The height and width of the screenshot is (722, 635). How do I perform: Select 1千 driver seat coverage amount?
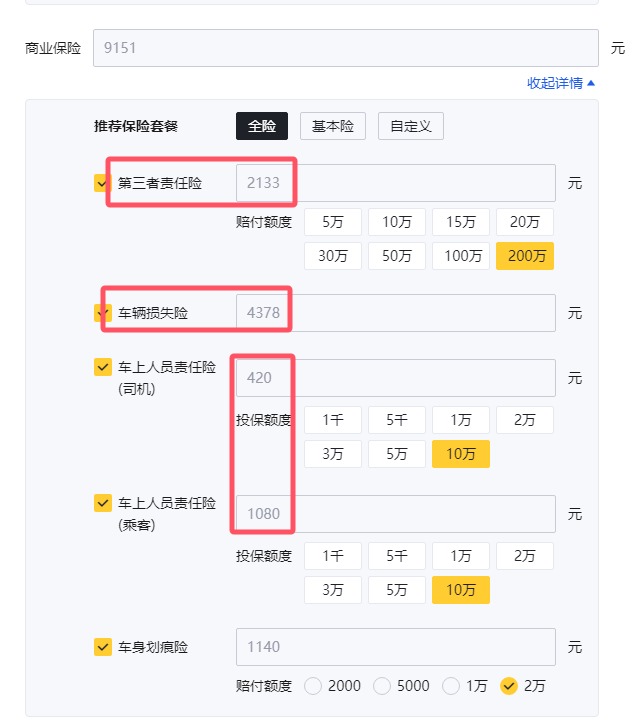pos(333,420)
